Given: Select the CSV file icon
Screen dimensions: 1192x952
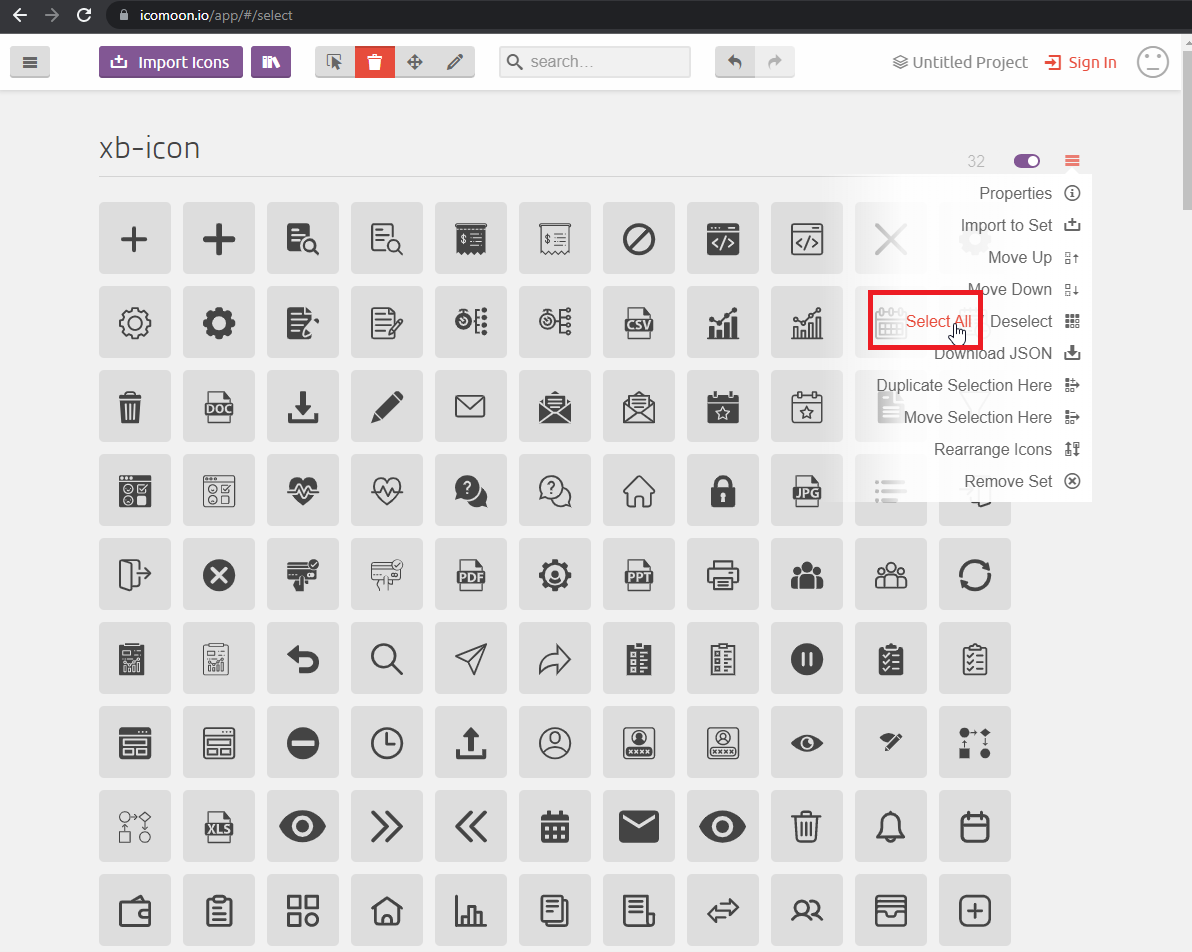Looking at the screenshot, I should coord(639,322).
